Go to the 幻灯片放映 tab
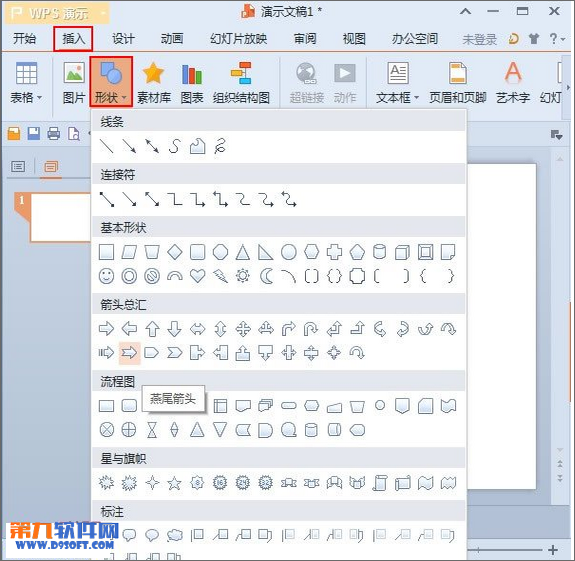Image resolution: width=575 pixels, height=561 pixels. point(238,38)
